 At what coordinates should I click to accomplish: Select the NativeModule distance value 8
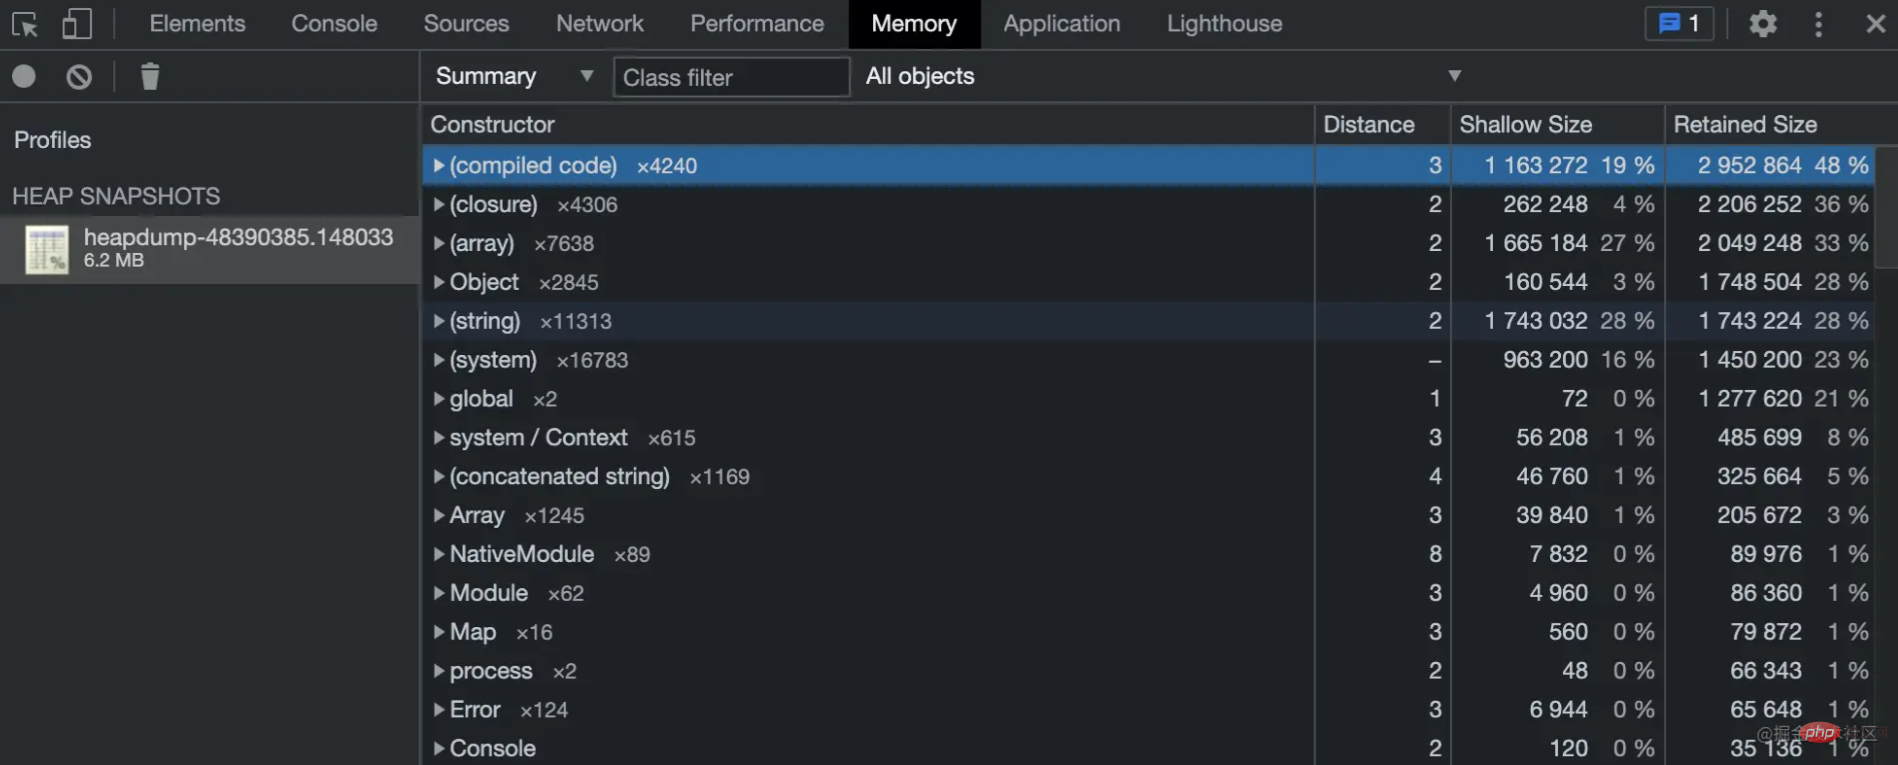click(x=1435, y=554)
